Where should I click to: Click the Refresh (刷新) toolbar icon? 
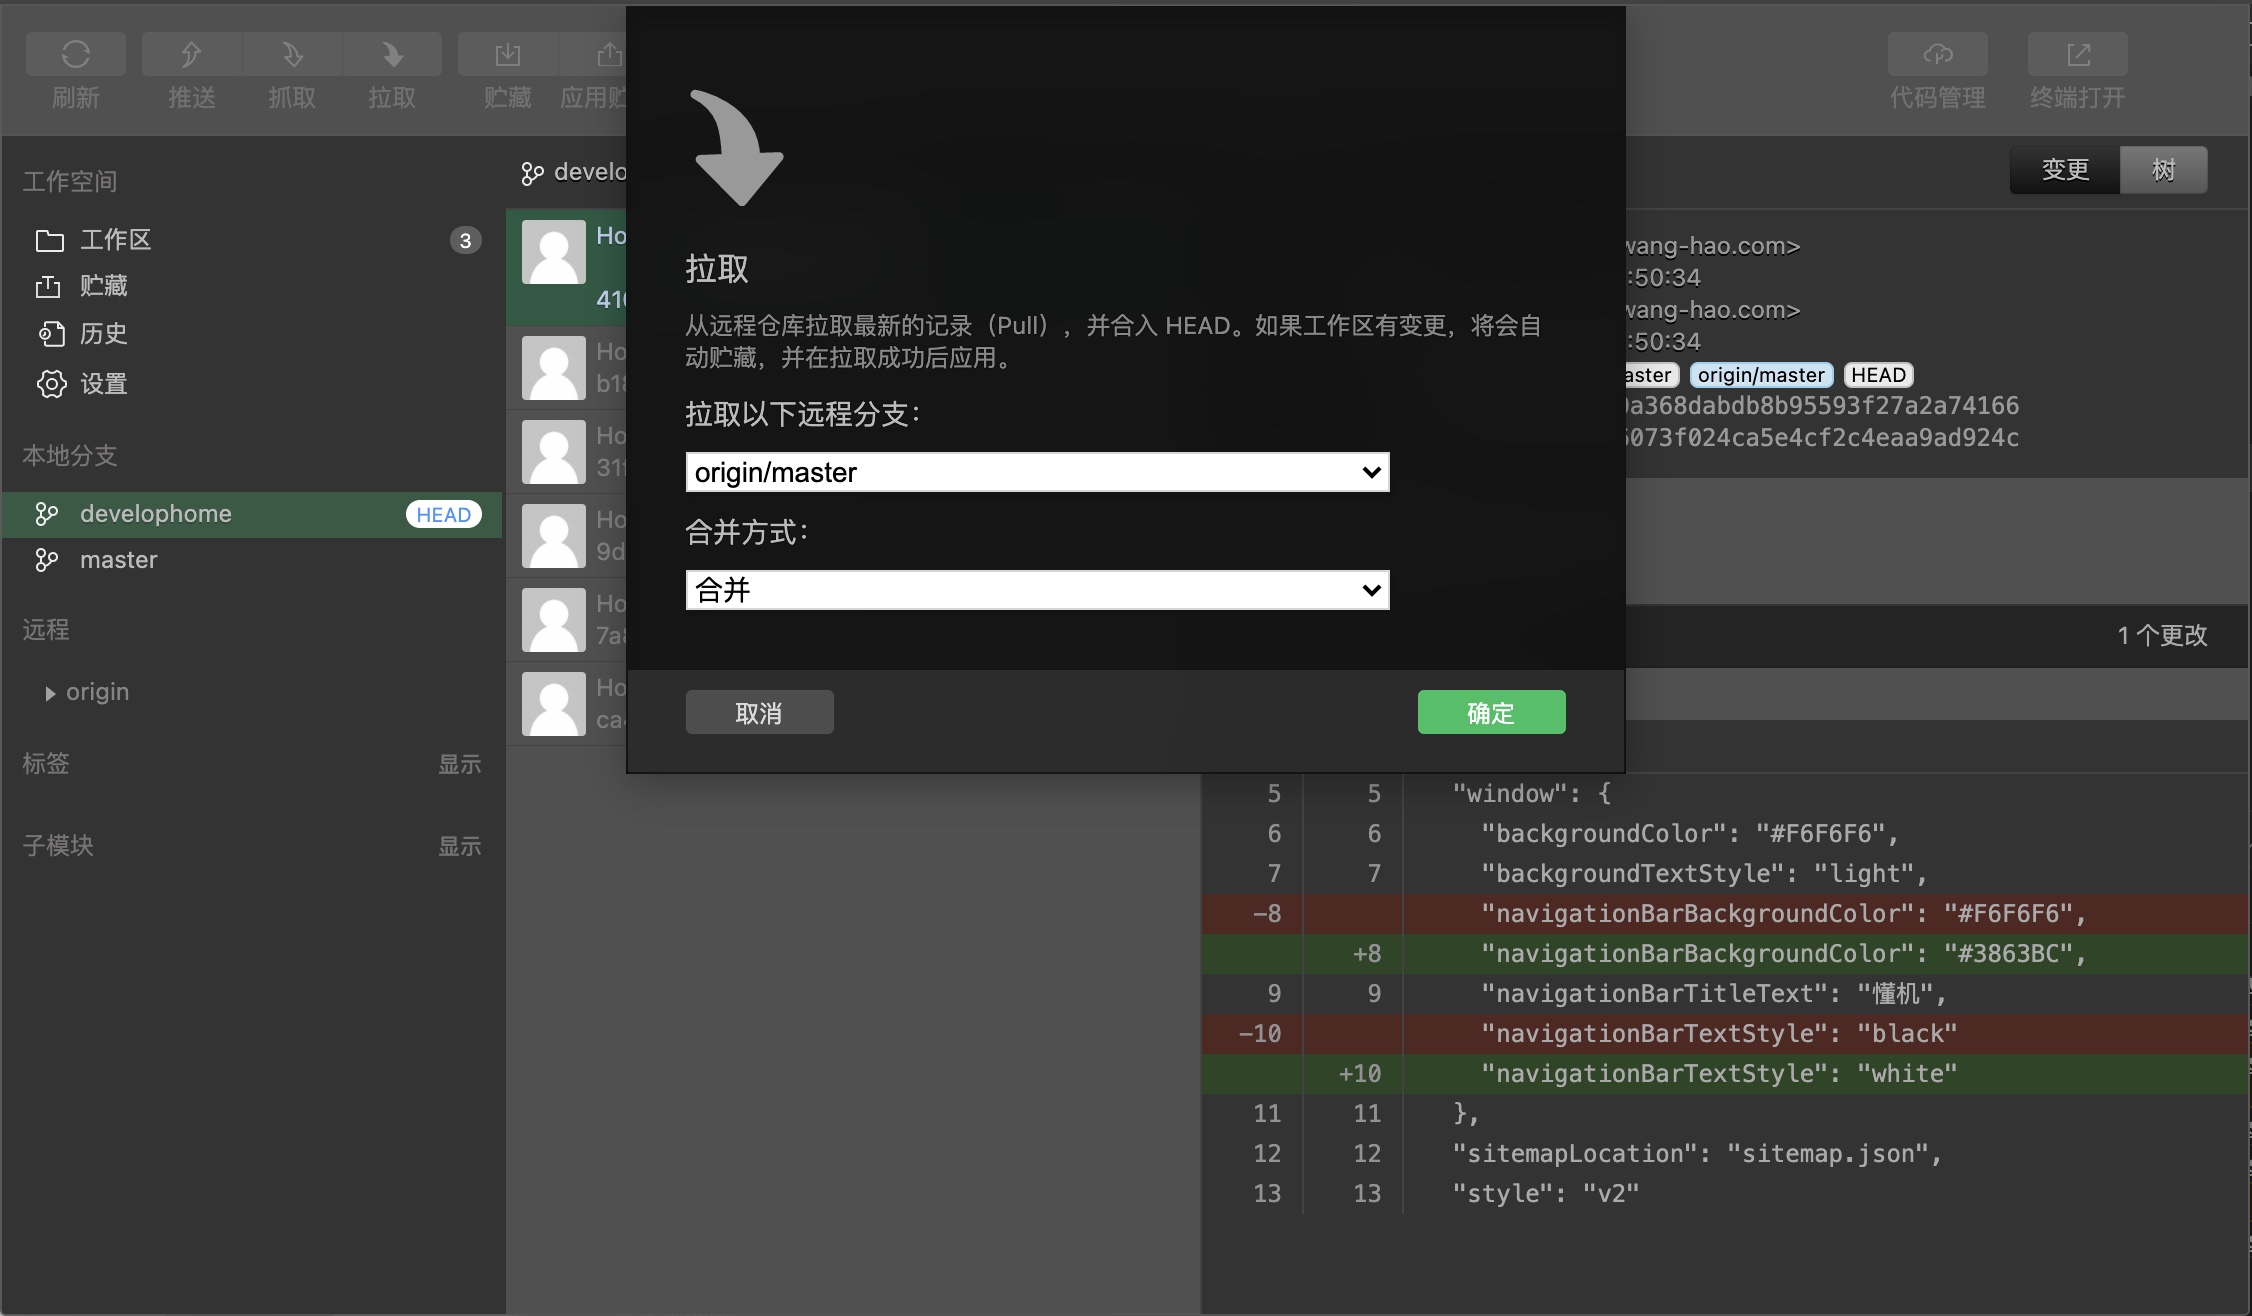coord(76,54)
